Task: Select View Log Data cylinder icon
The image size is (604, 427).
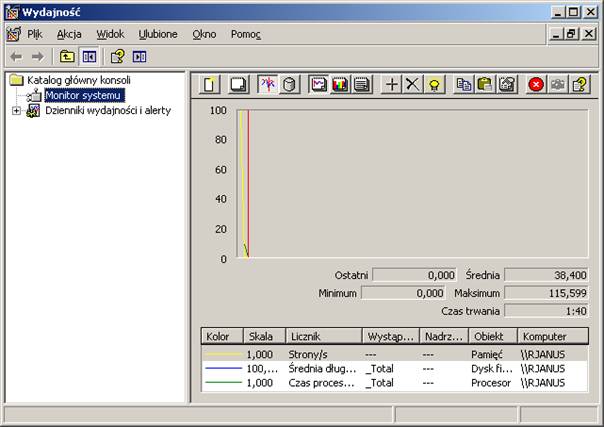Action: point(289,84)
